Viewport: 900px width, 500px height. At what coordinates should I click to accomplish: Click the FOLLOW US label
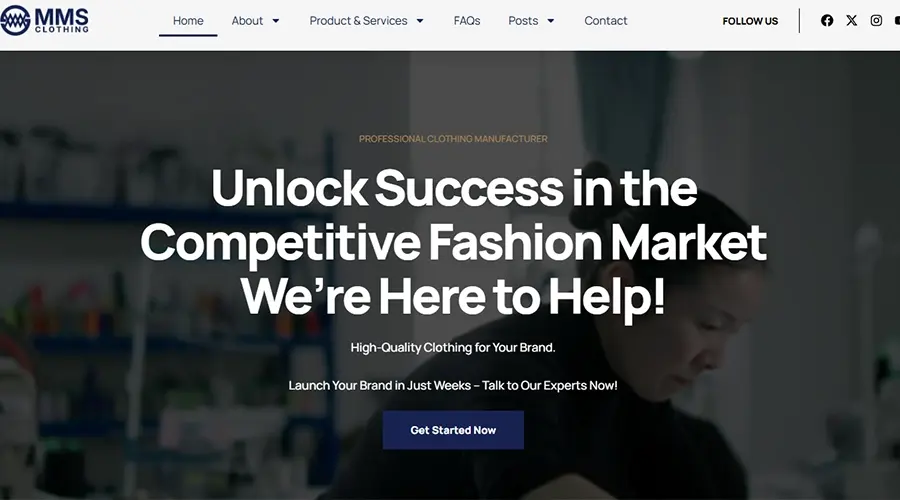(750, 21)
